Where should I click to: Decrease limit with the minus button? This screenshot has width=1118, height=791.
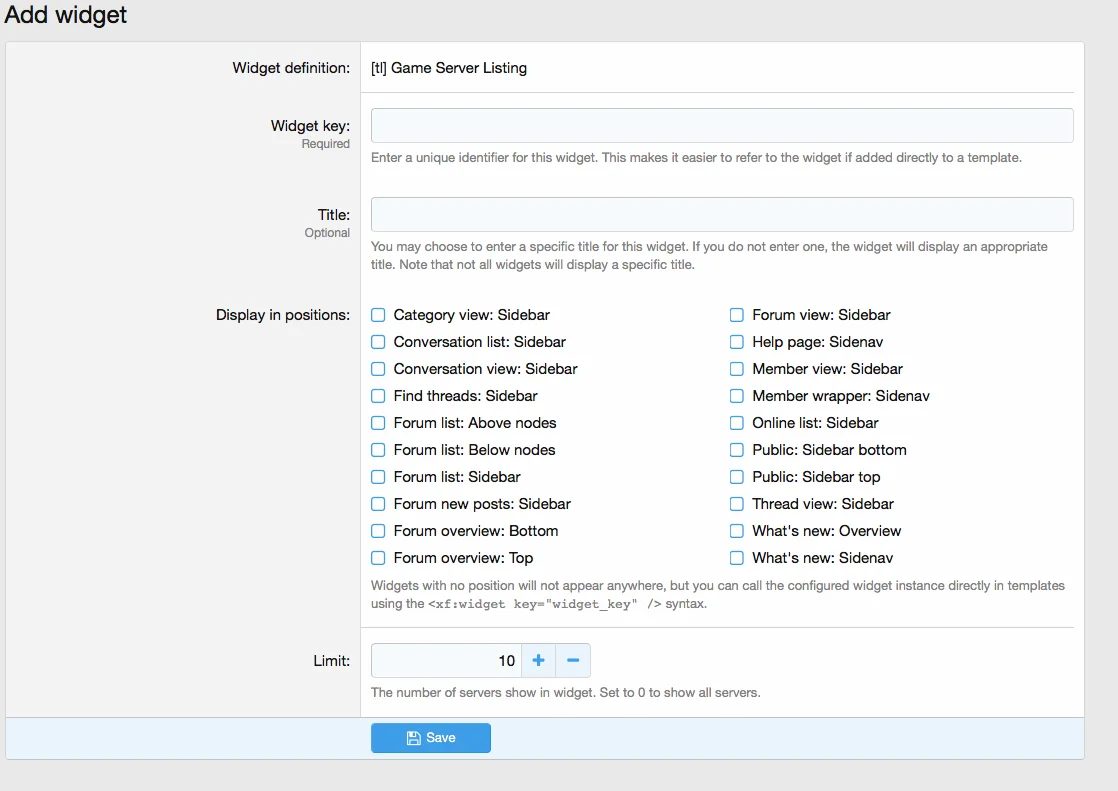point(573,660)
